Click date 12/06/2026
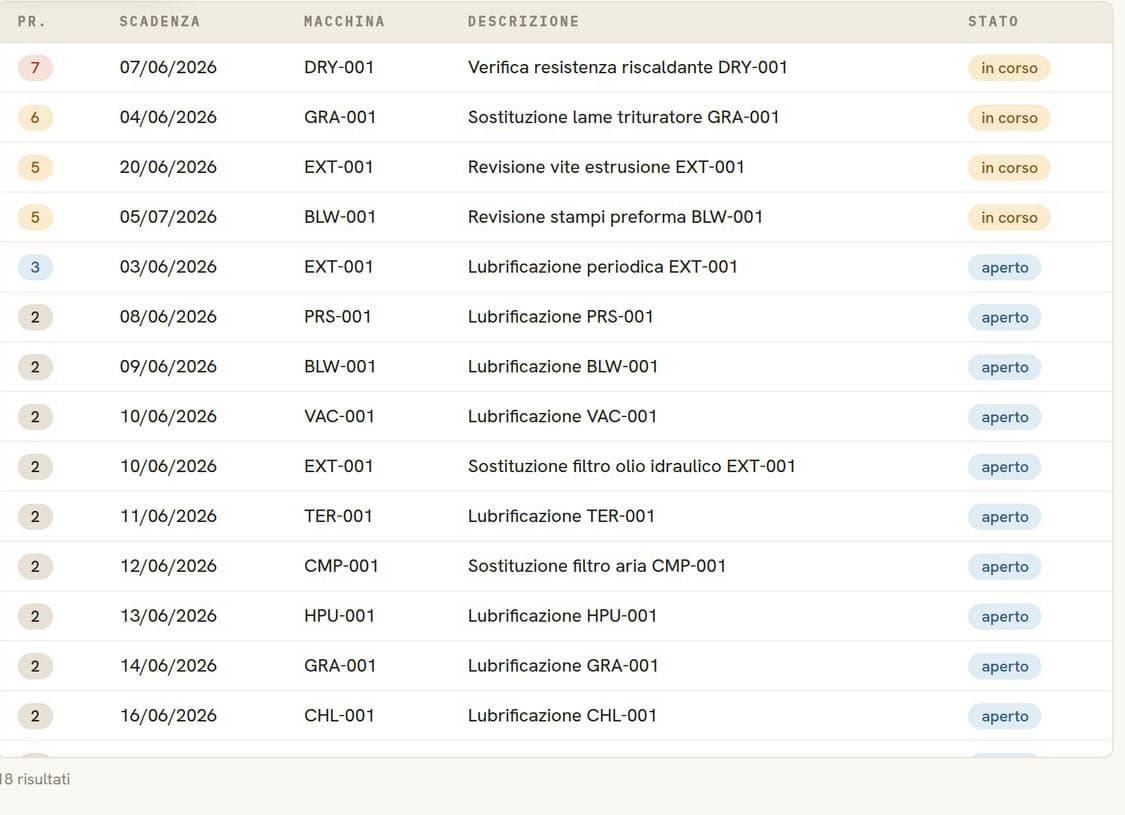Viewport: 1125px width, 815px height. tap(168, 566)
